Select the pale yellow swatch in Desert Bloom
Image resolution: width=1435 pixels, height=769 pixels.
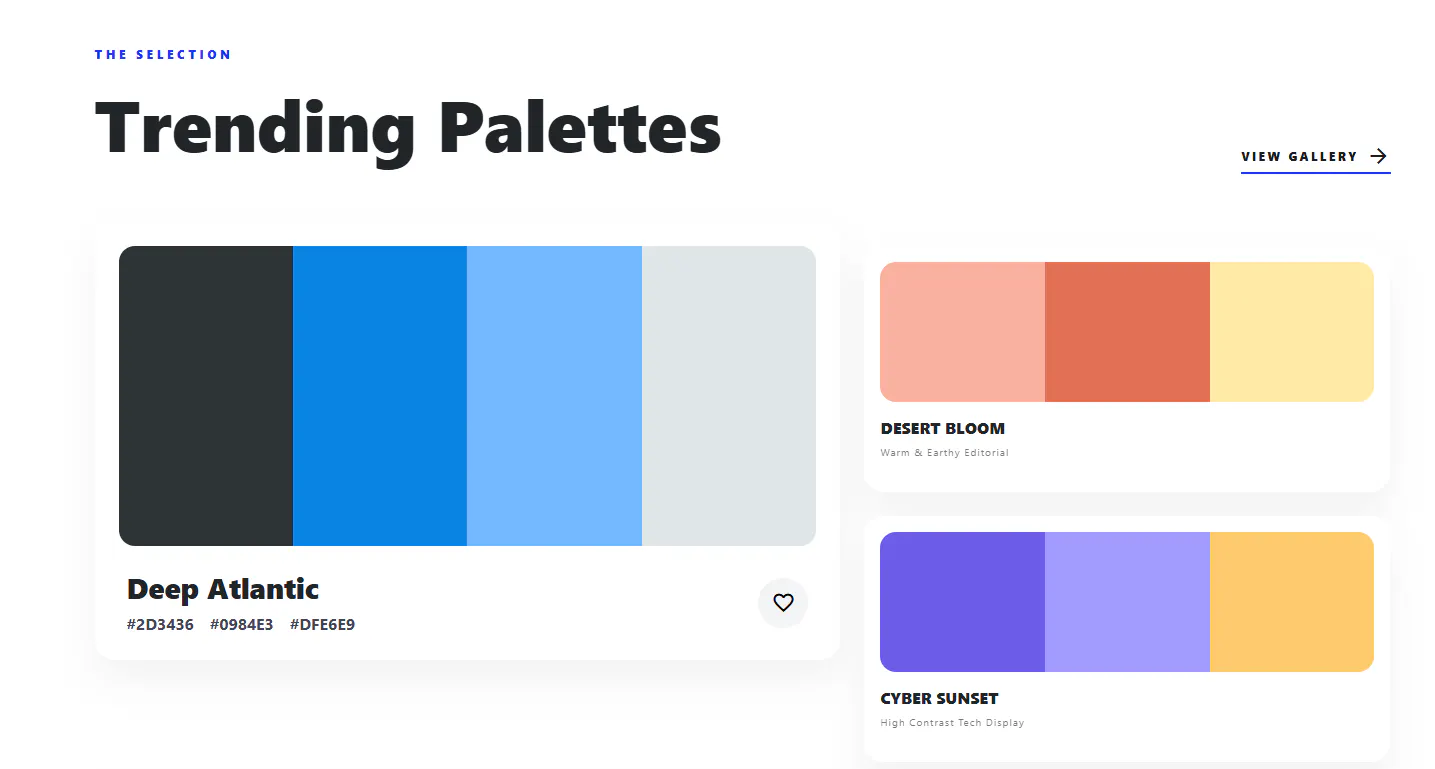point(1292,332)
